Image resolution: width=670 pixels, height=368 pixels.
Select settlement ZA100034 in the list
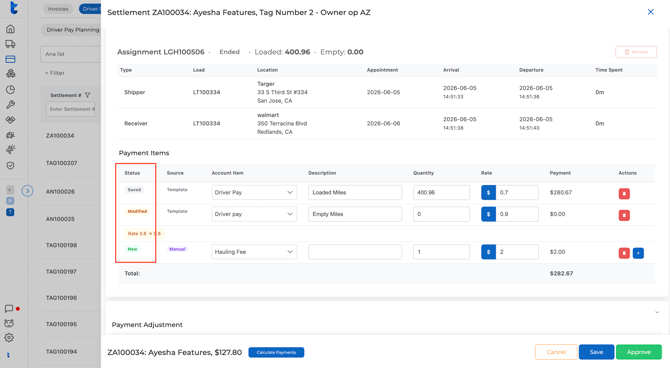click(x=60, y=135)
